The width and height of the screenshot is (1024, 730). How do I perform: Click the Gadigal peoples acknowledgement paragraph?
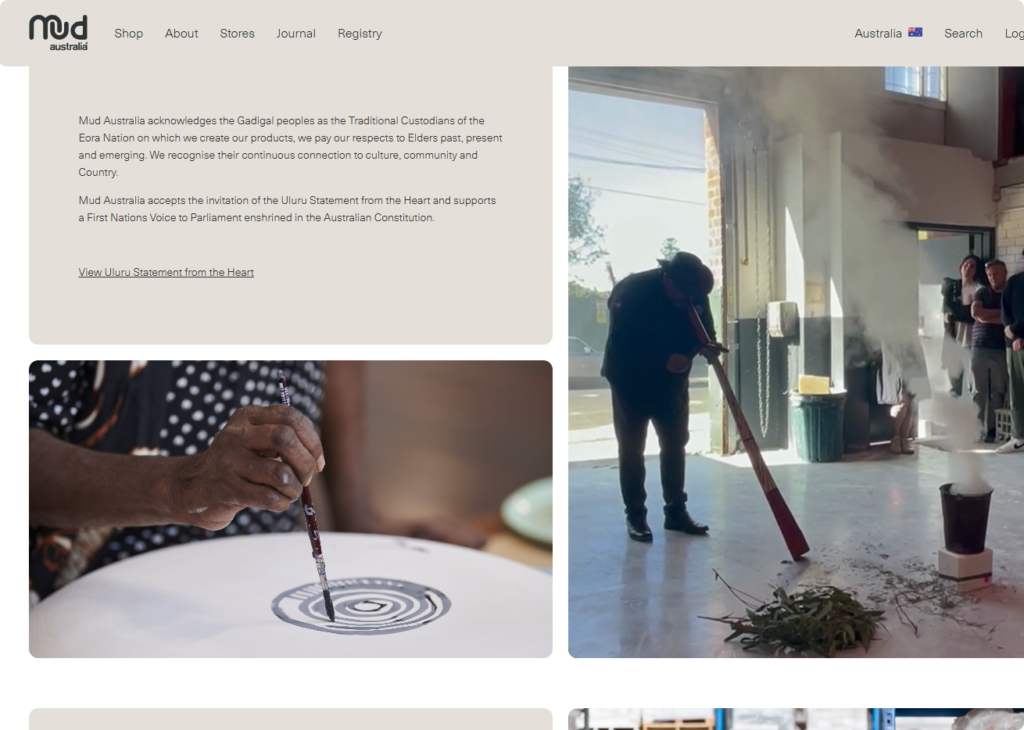pos(291,146)
